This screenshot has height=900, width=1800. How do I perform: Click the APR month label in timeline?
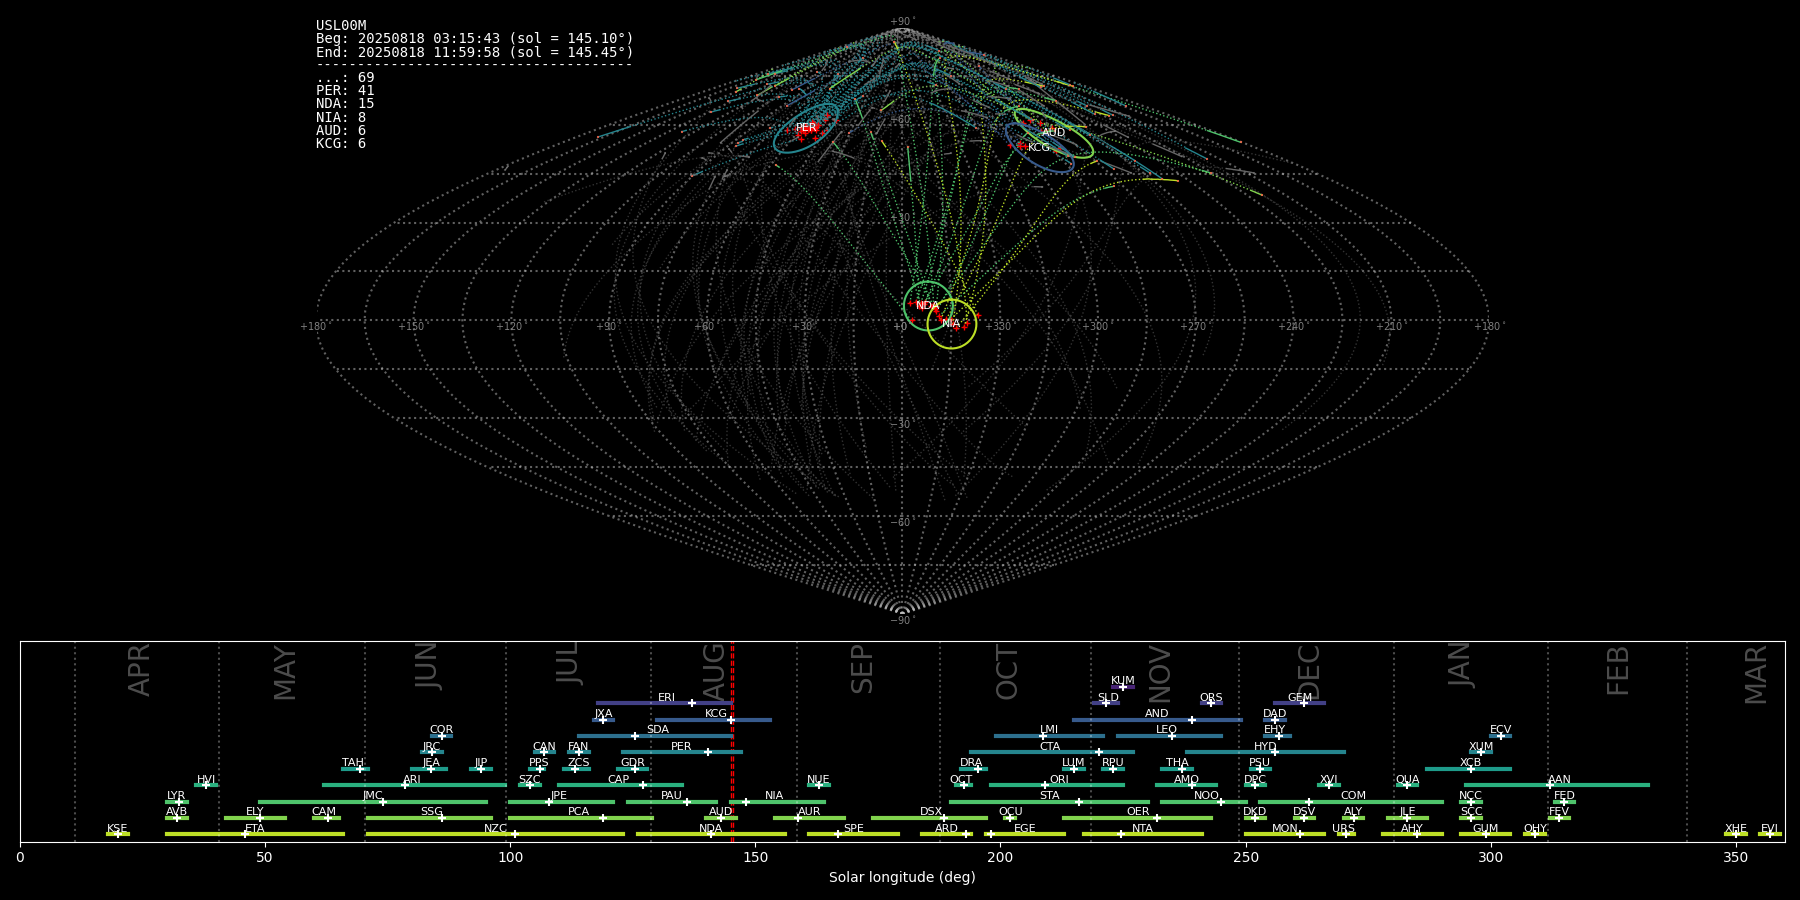tap(139, 670)
